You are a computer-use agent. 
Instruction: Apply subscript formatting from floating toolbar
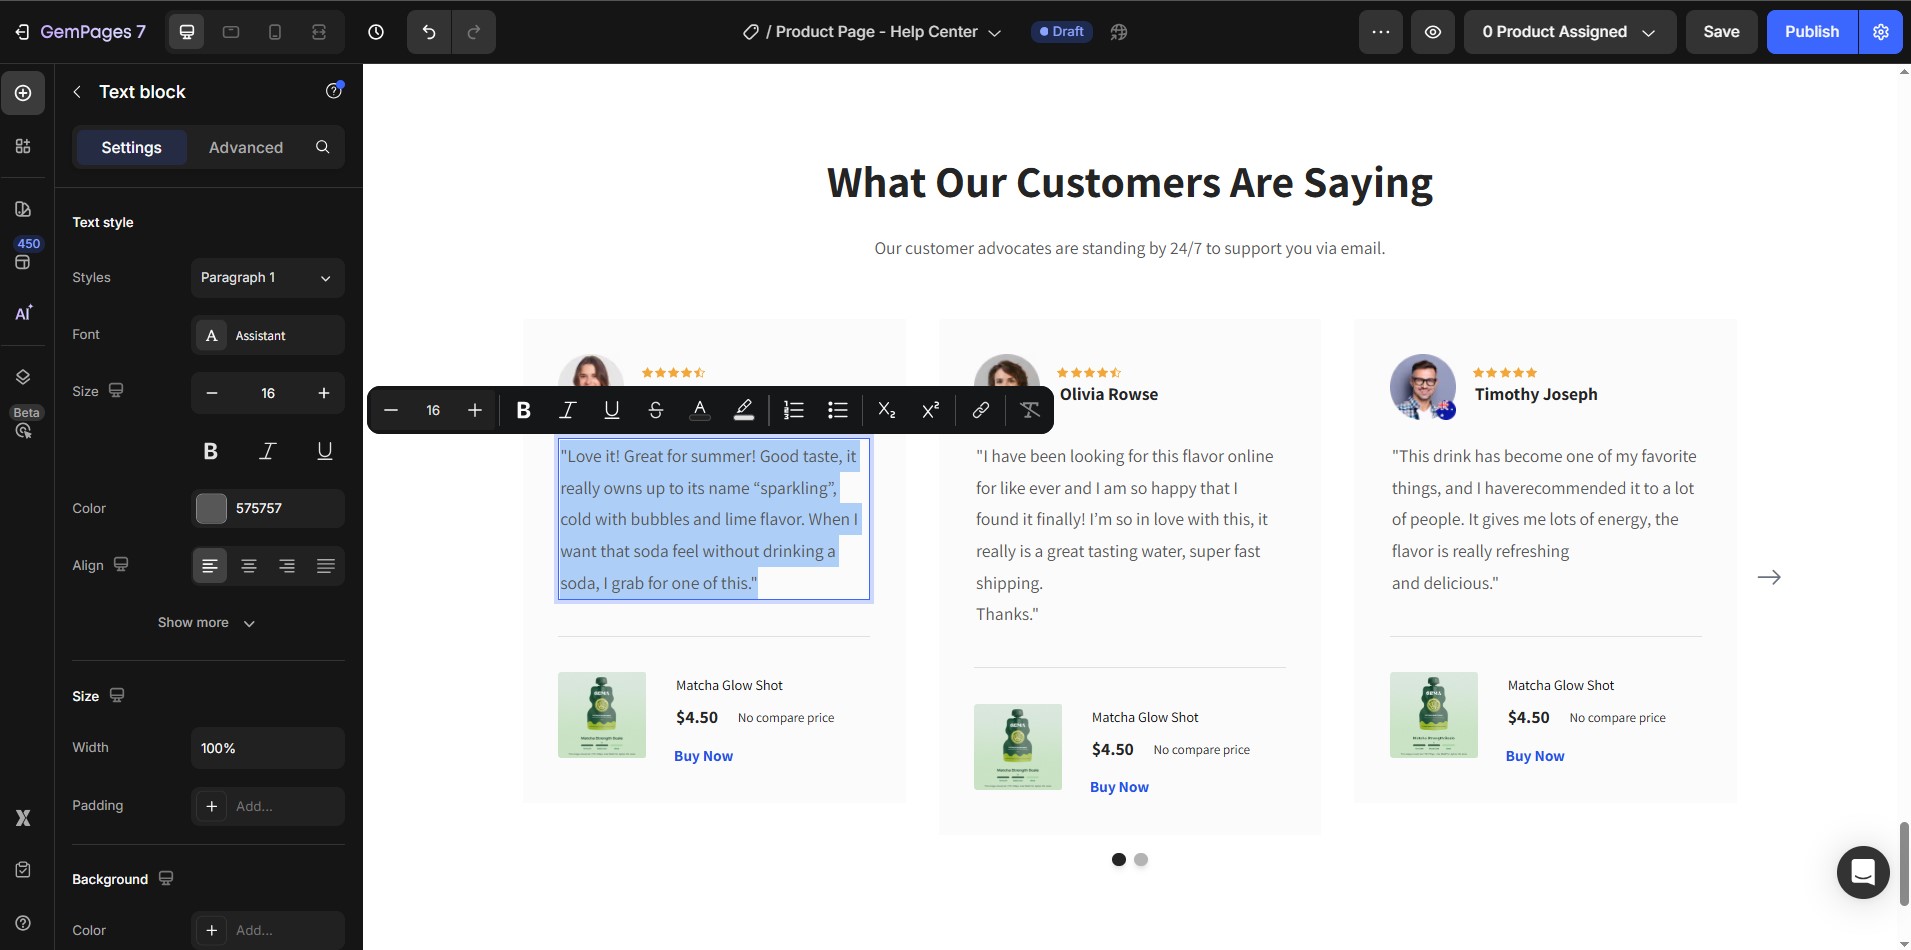pyautogui.click(x=886, y=410)
